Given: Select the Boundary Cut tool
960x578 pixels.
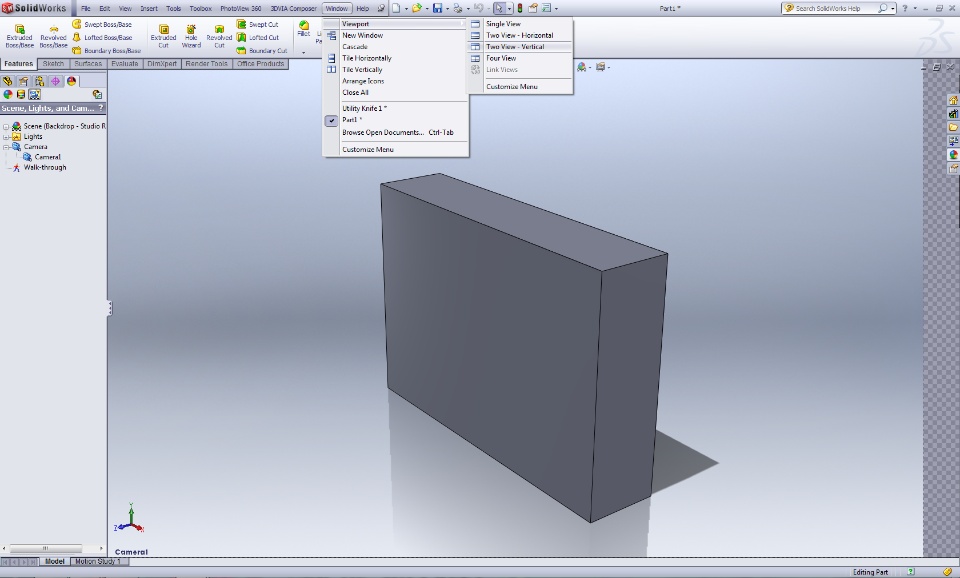Looking at the screenshot, I should 262,50.
